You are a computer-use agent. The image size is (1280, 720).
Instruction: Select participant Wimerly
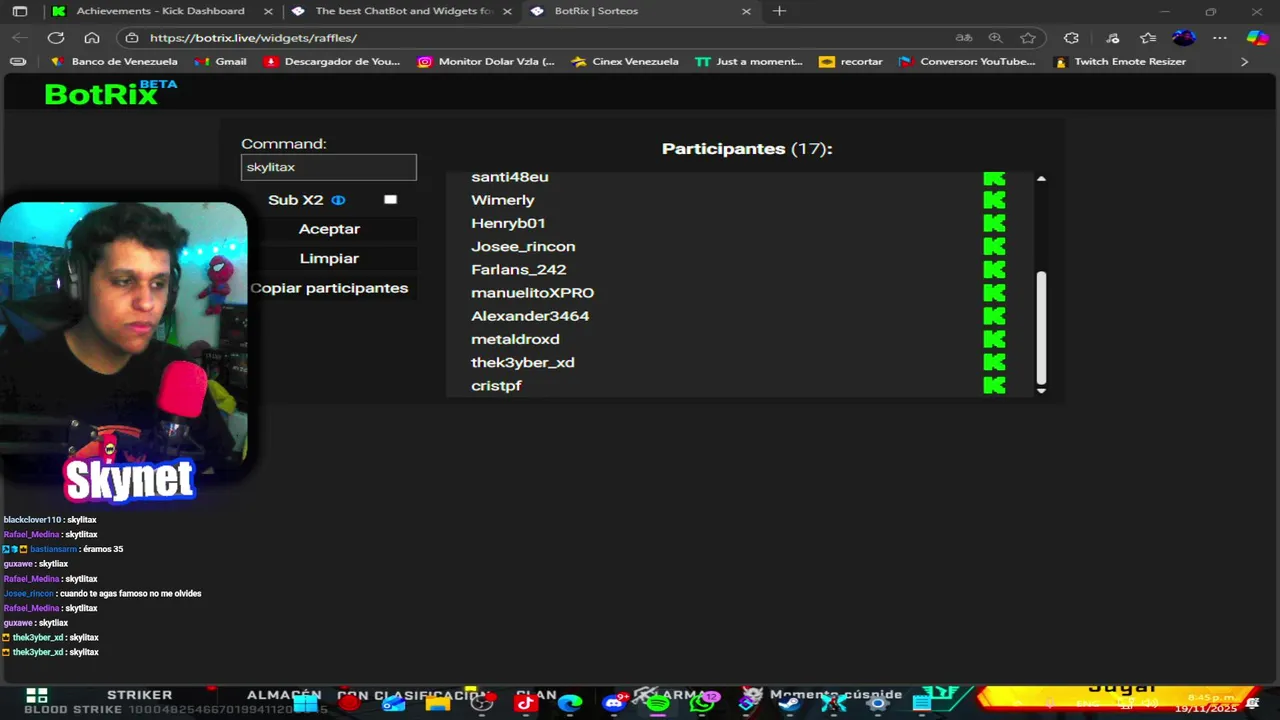pyautogui.click(x=503, y=200)
